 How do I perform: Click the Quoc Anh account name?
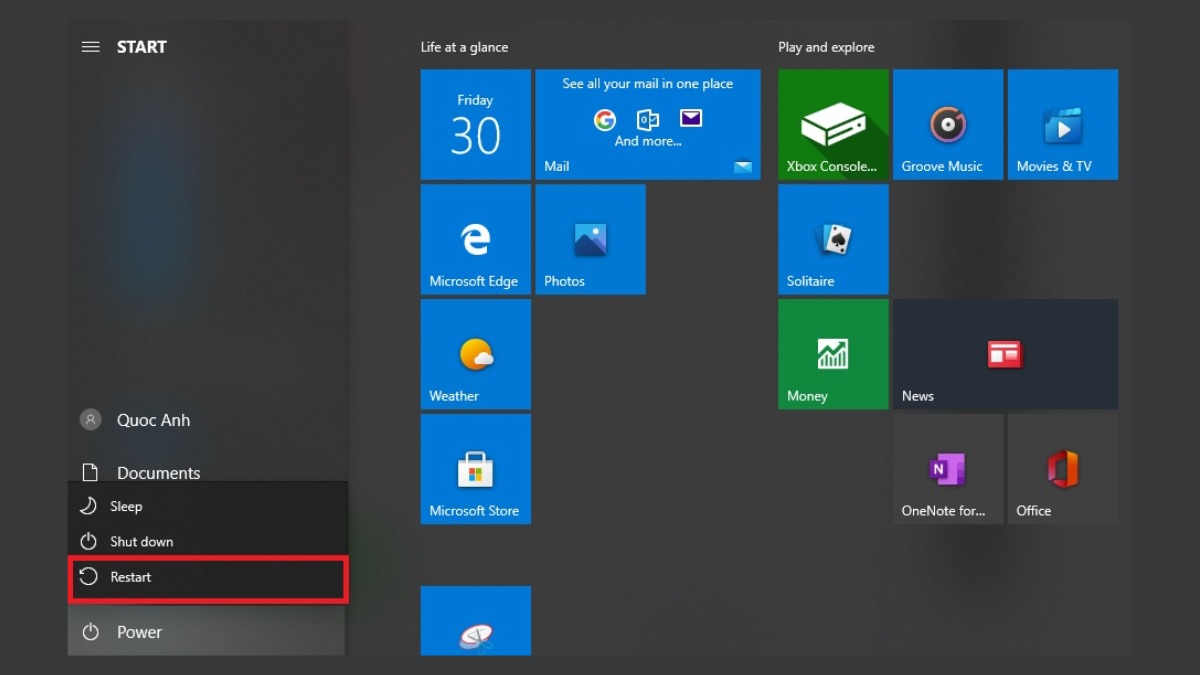point(153,420)
